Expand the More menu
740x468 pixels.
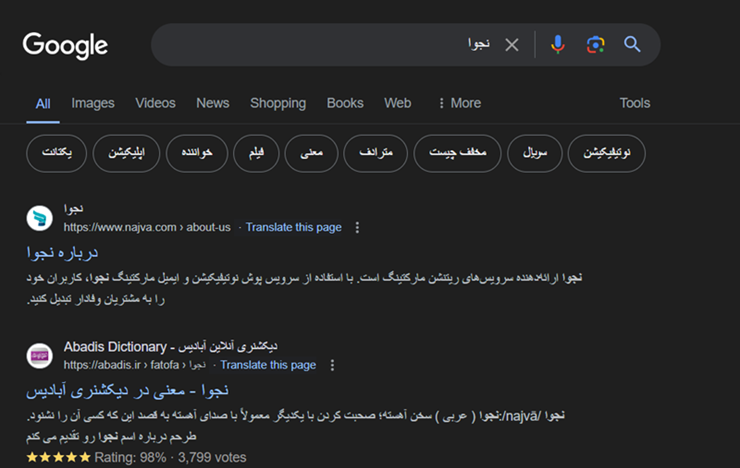[x=460, y=103]
